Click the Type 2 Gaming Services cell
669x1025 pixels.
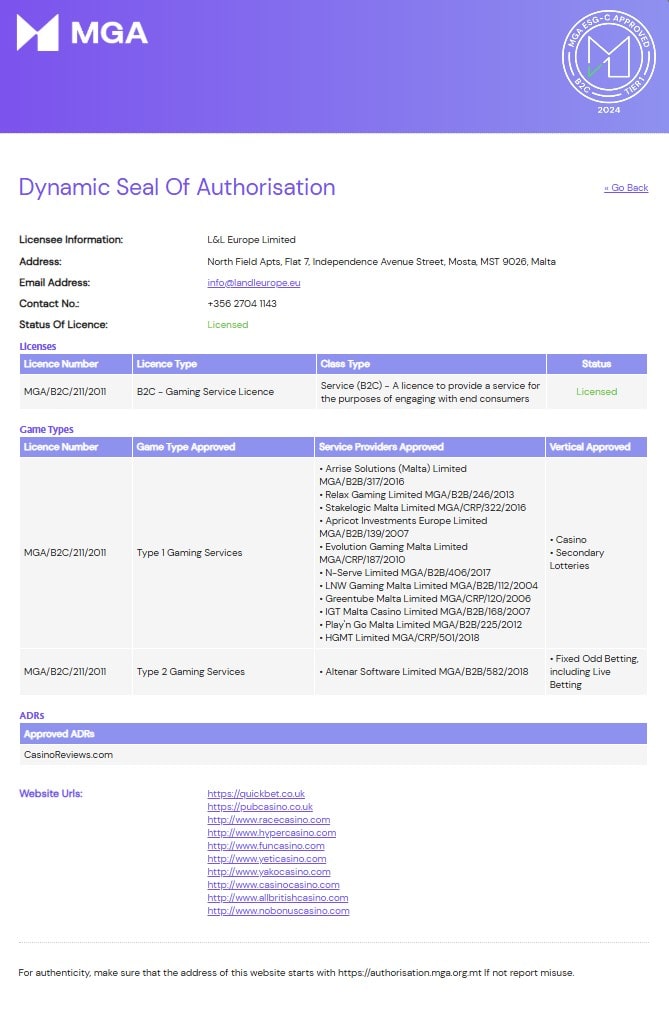[x=190, y=672]
